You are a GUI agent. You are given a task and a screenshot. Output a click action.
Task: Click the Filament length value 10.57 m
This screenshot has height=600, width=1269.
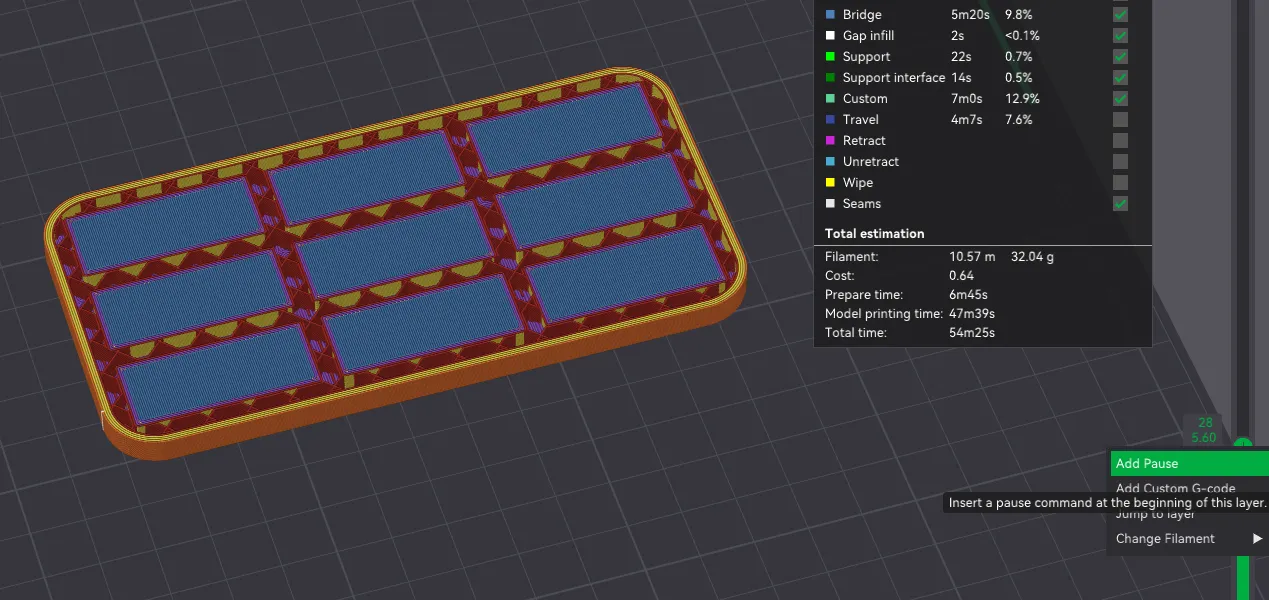click(x=972, y=257)
